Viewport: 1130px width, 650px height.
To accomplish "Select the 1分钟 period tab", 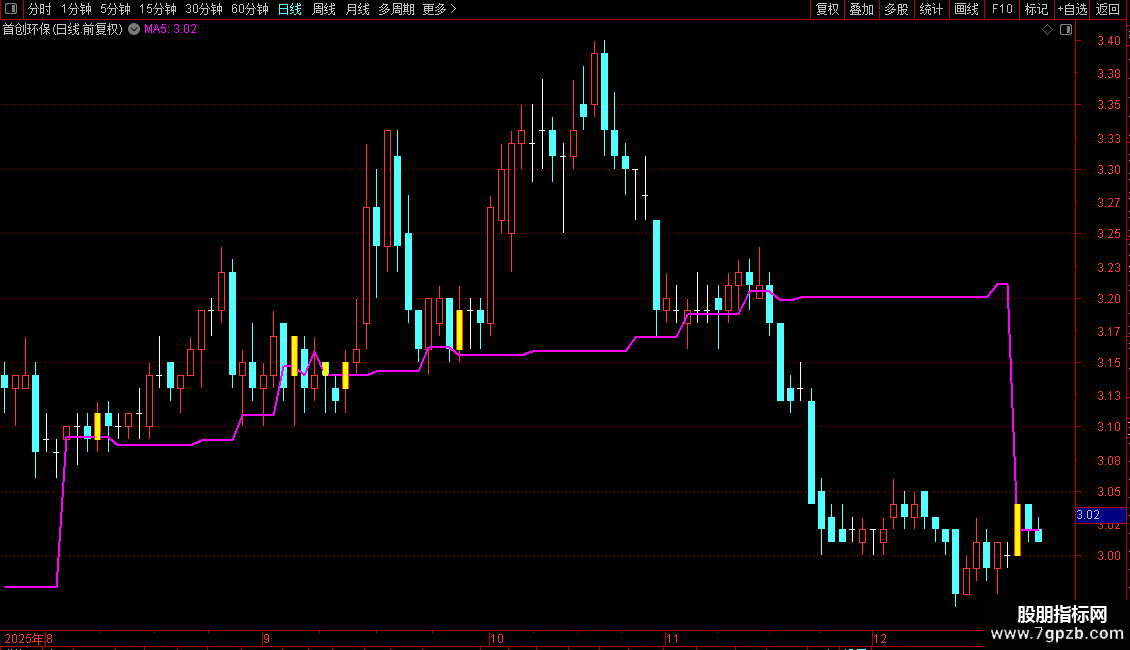I will click(76, 9).
